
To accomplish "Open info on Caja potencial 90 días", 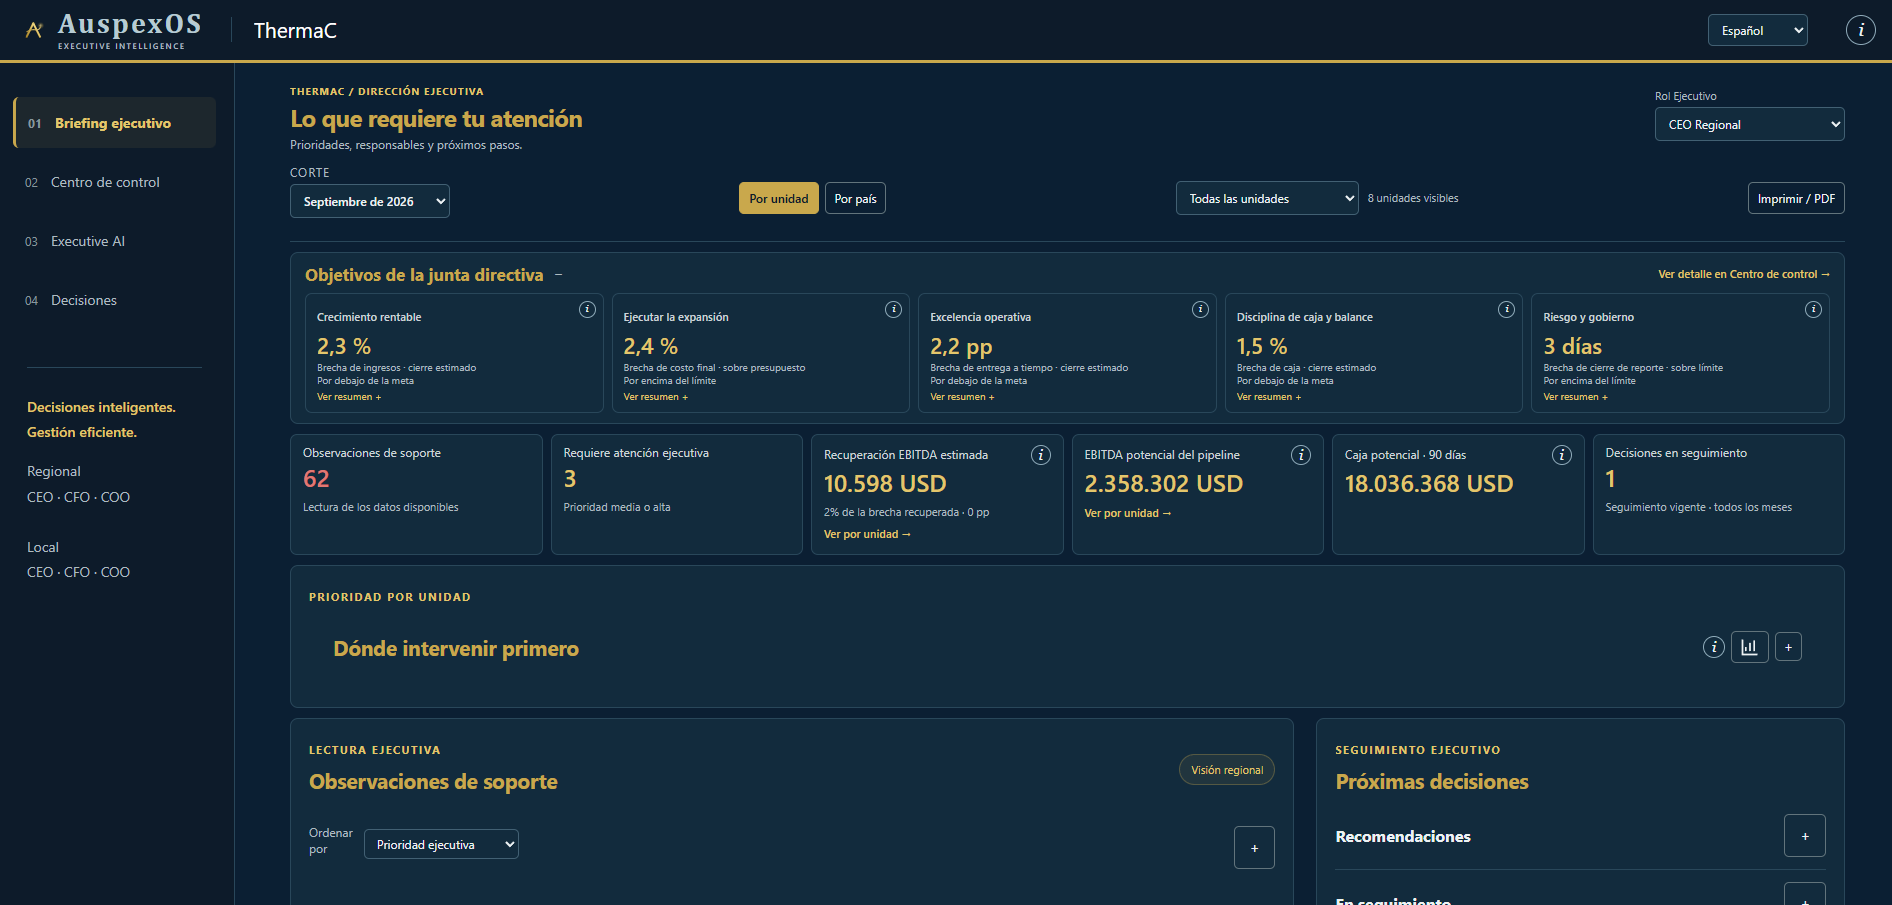I will tap(1562, 455).
